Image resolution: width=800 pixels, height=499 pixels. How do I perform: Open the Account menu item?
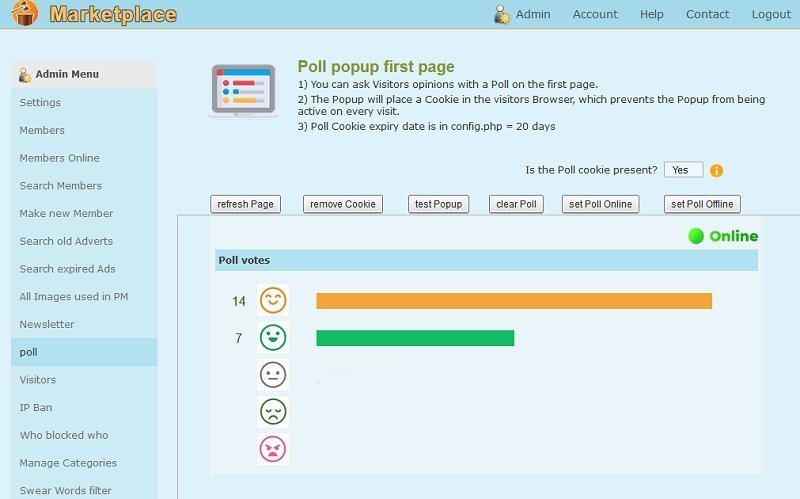595,14
